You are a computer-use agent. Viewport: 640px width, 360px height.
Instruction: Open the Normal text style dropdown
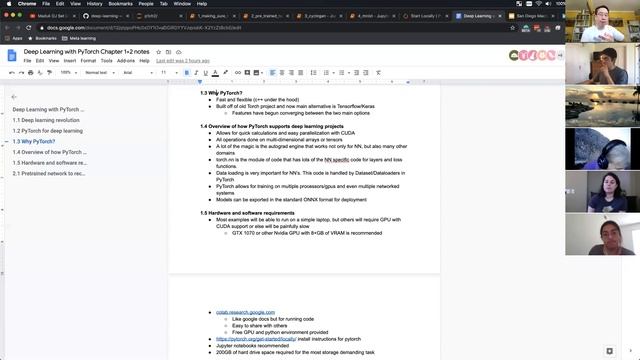click(x=100, y=73)
